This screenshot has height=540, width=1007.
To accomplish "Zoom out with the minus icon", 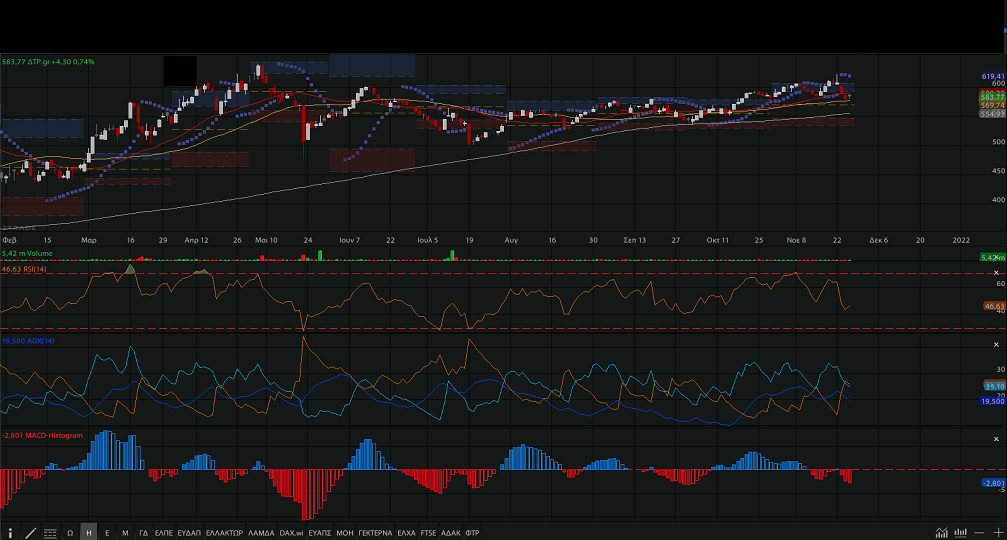I will (981, 532).
